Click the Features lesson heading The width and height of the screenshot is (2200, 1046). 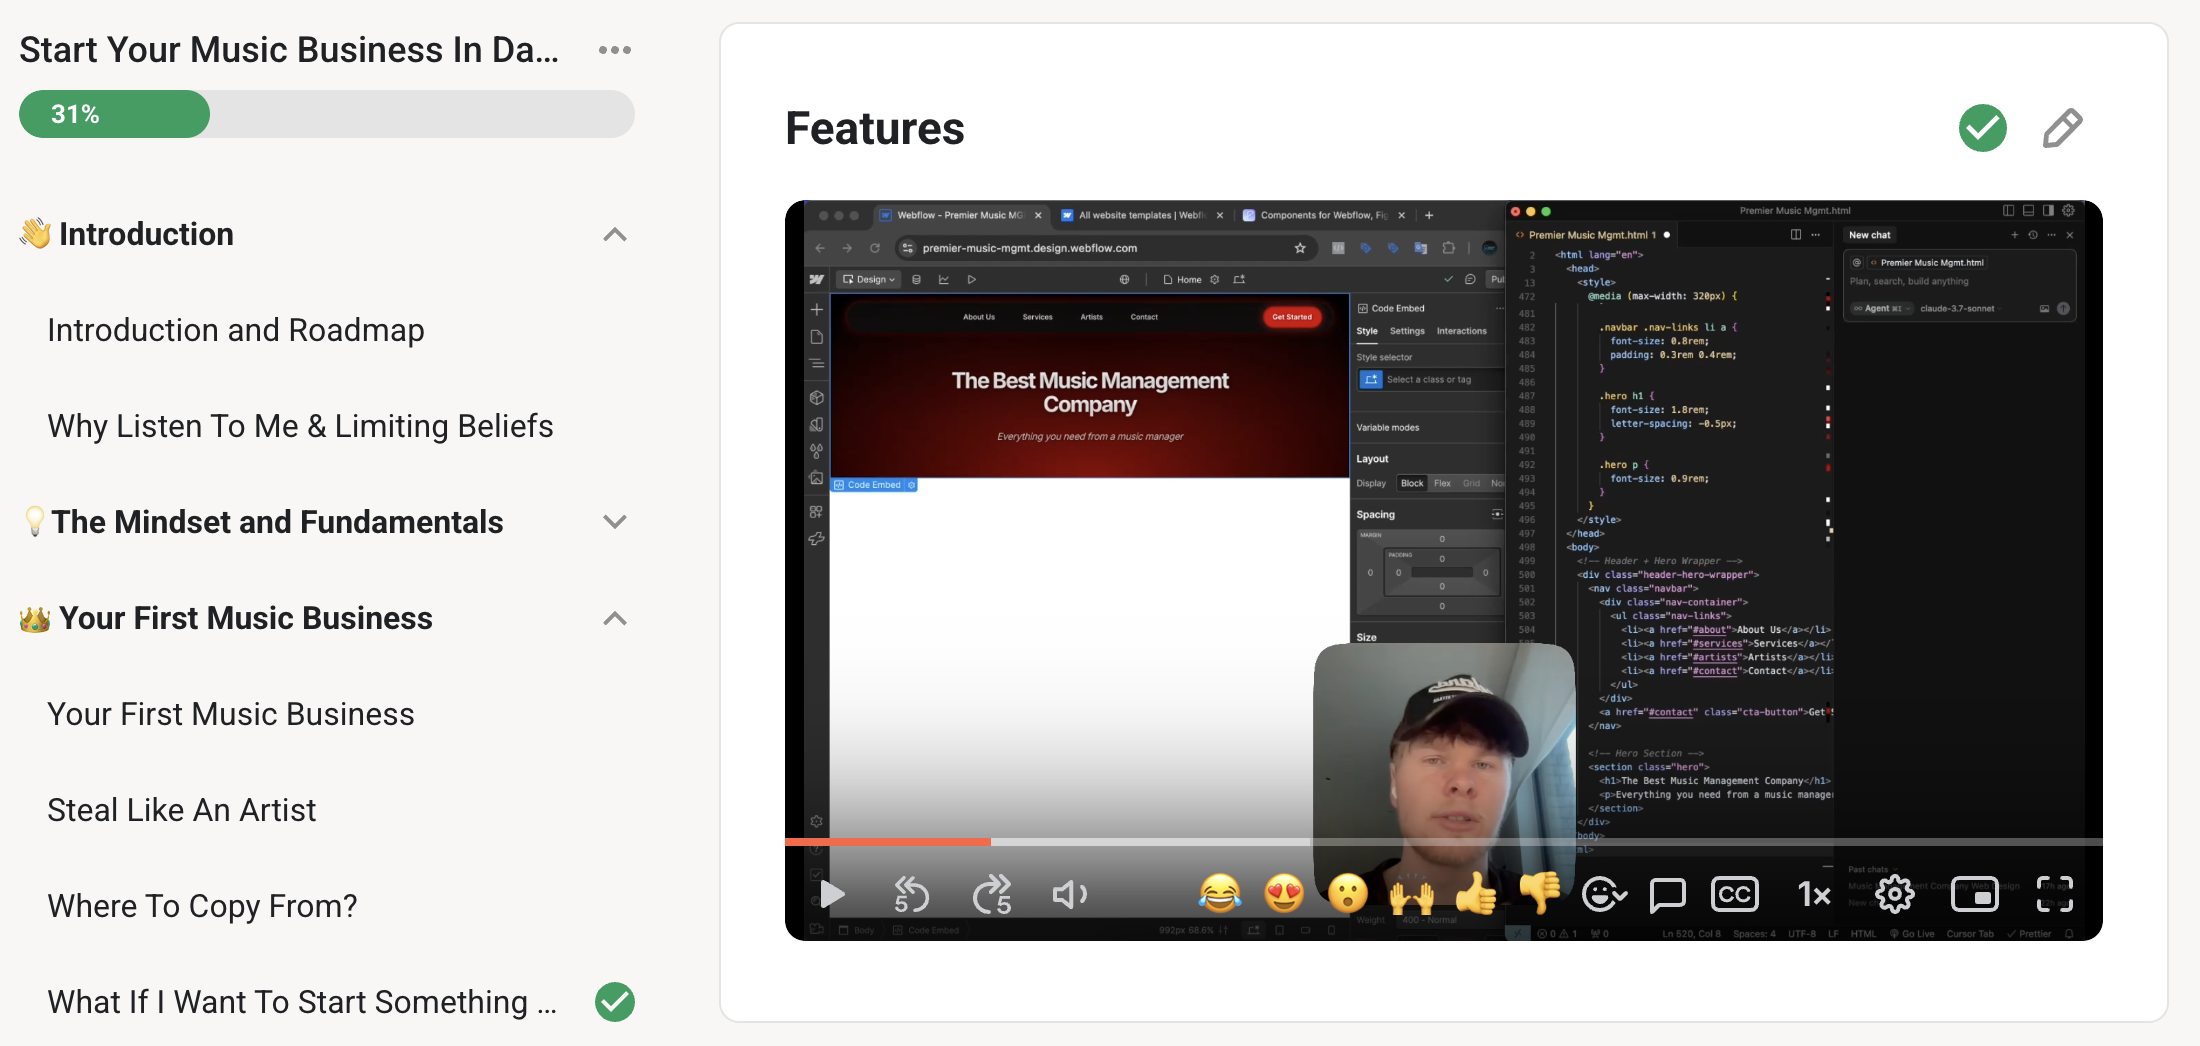pyautogui.click(x=875, y=128)
